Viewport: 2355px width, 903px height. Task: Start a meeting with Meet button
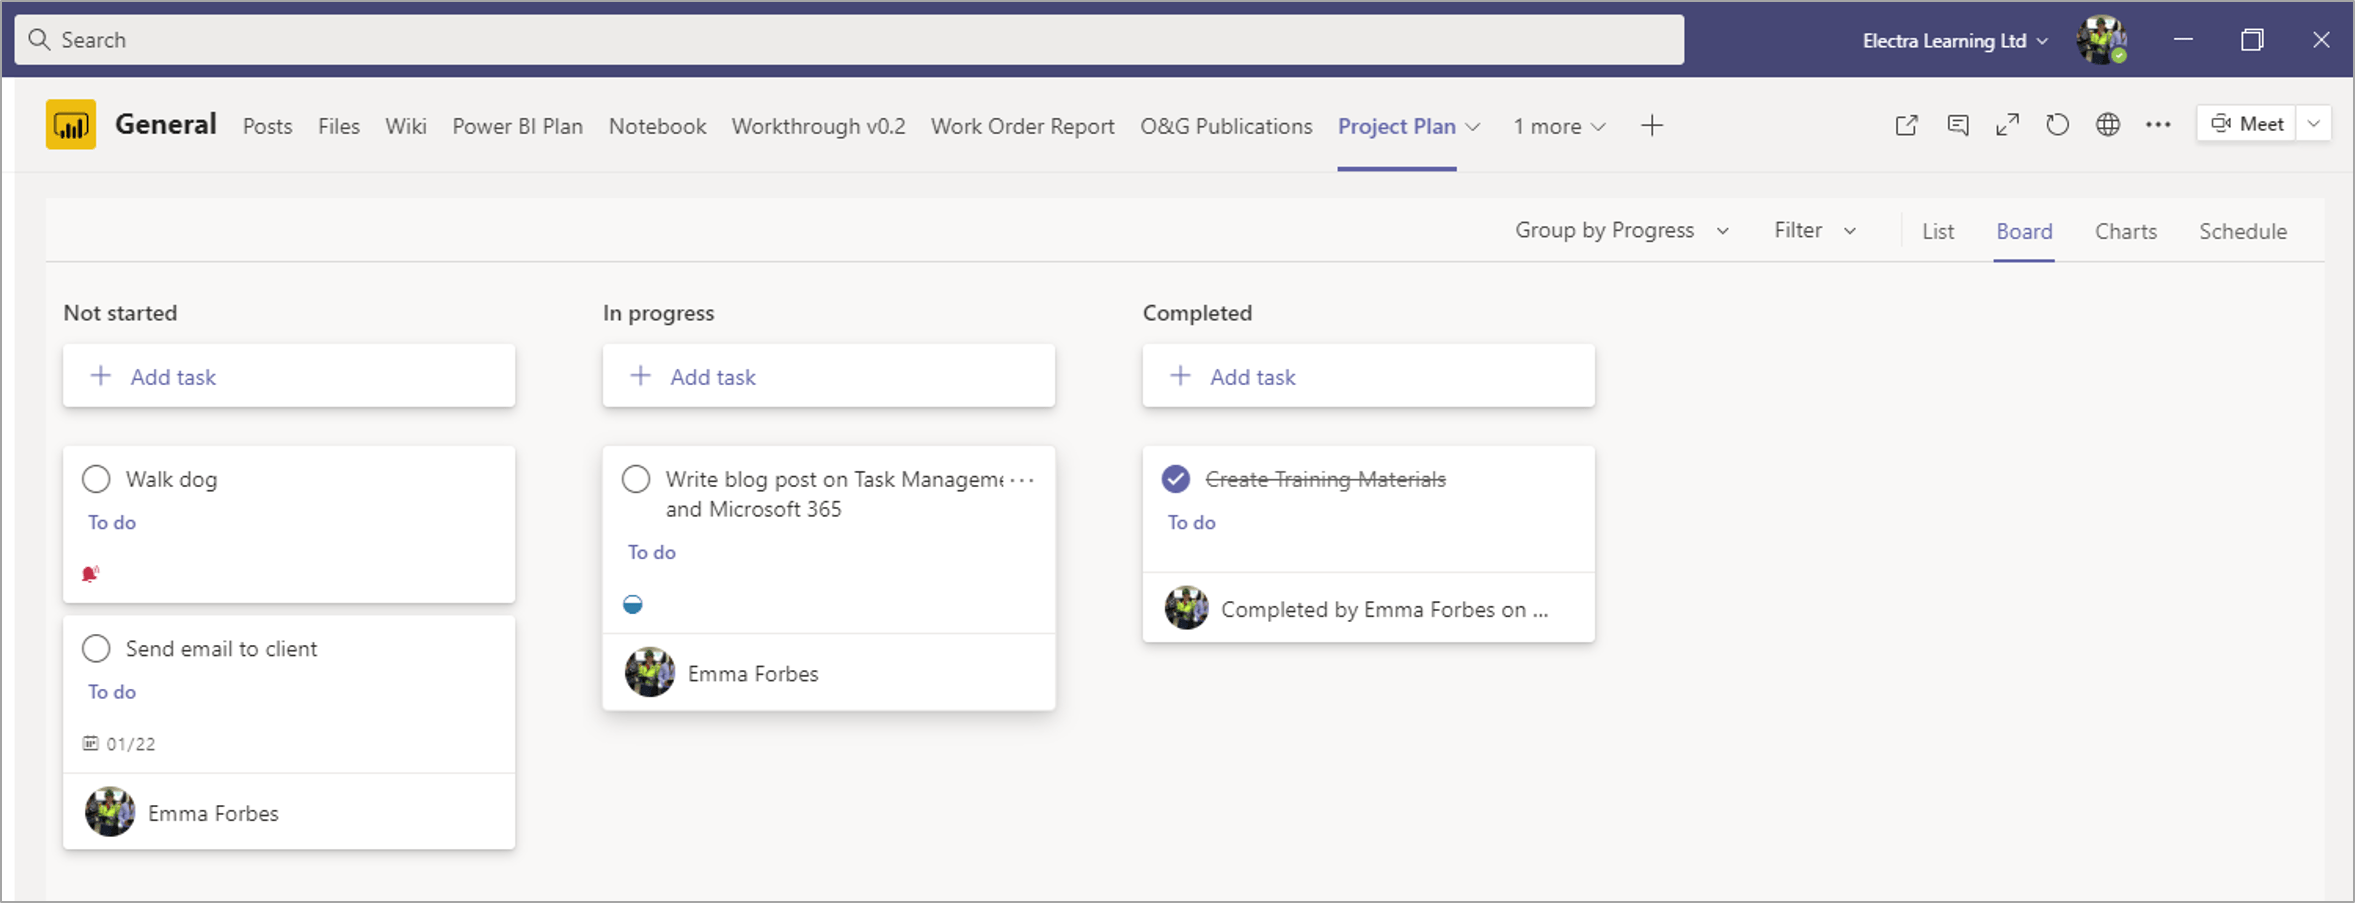click(2246, 124)
